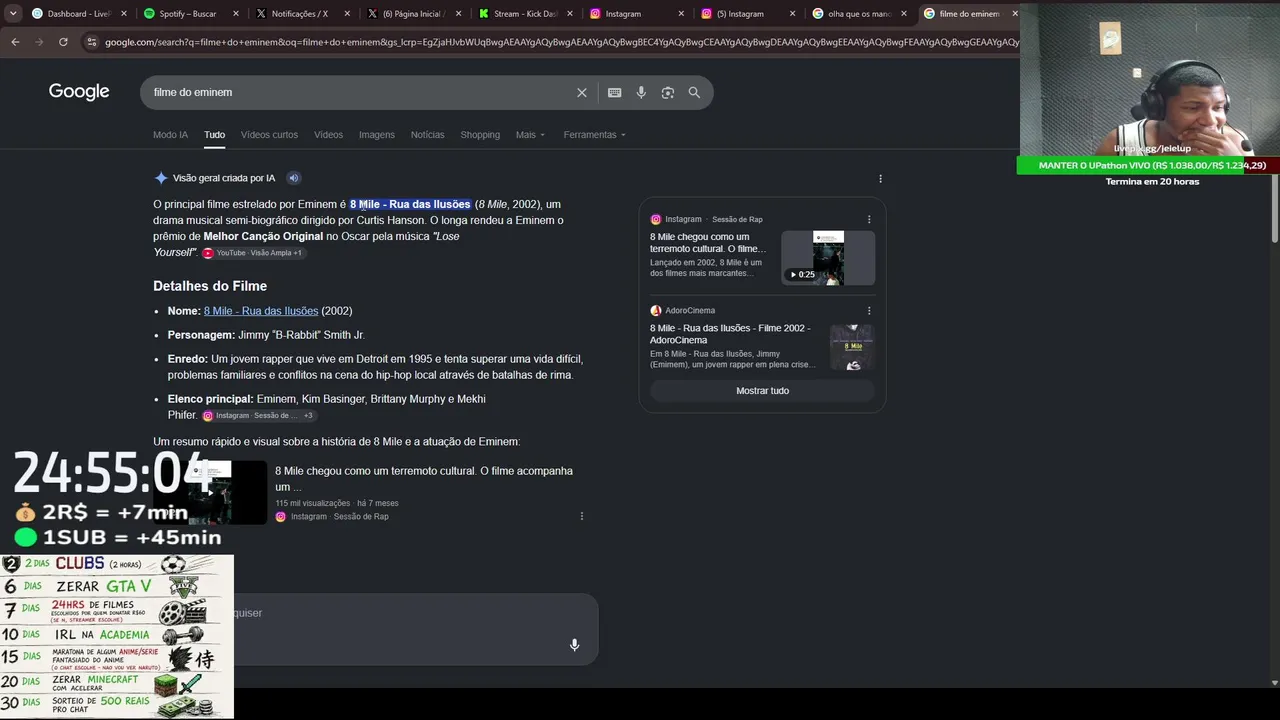The width and height of the screenshot is (1280, 720).
Task: Click the 'Visão geral criada por IA' label
Action: tap(224, 178)
